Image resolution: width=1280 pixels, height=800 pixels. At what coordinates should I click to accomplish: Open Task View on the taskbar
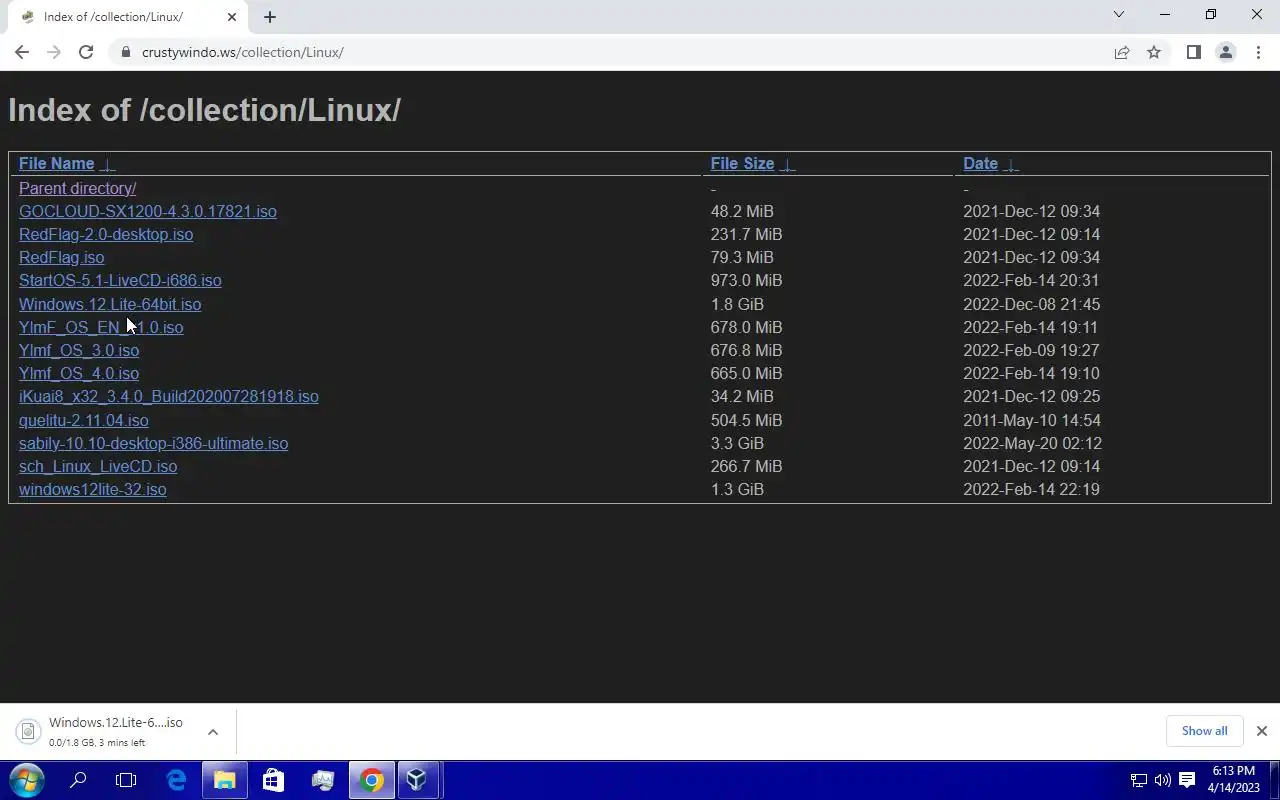click(126, 780)
